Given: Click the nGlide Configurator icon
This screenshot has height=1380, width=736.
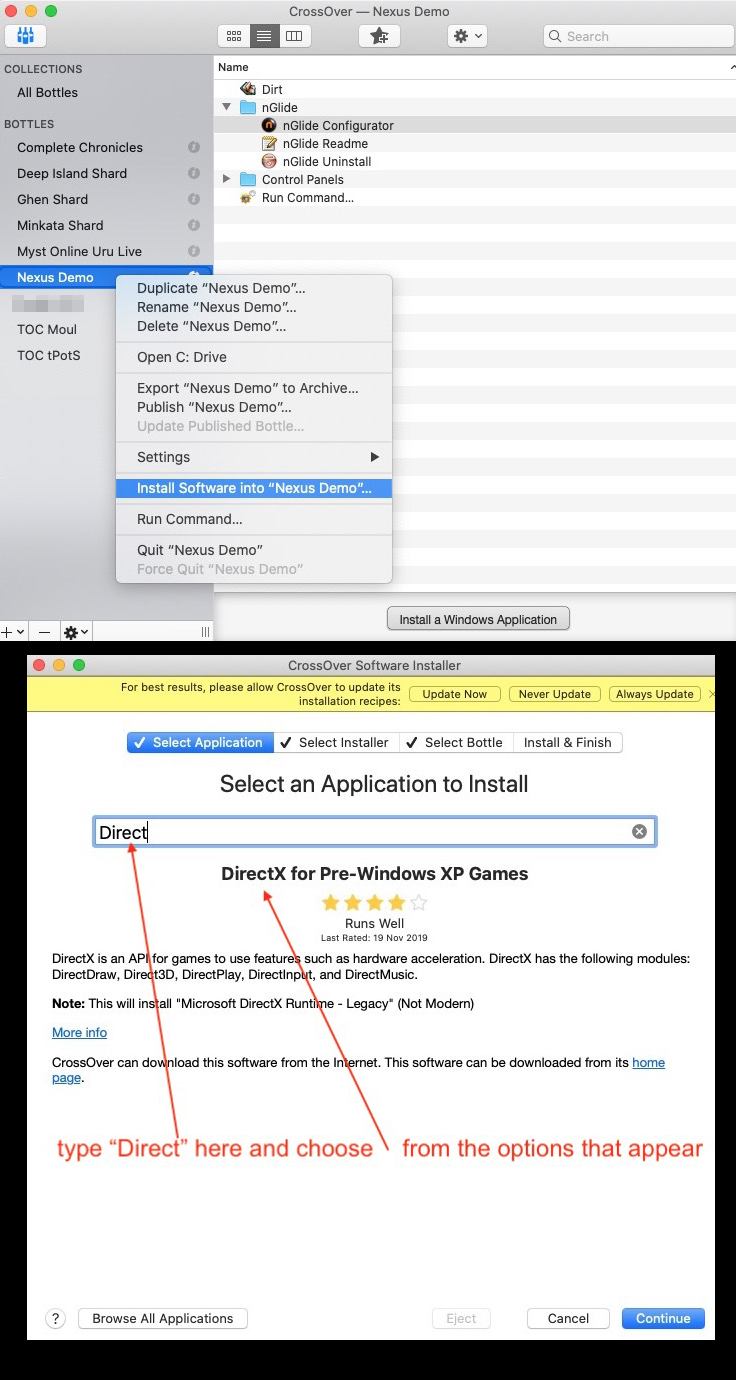Looking at the screenshot, I should (269, 125).
